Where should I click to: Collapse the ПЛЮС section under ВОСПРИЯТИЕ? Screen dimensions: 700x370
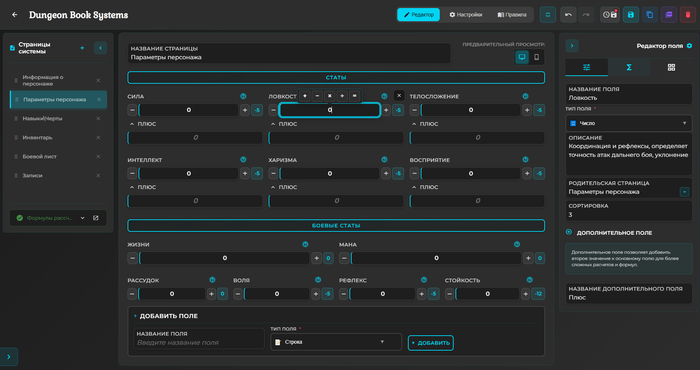tap(414, 187)
